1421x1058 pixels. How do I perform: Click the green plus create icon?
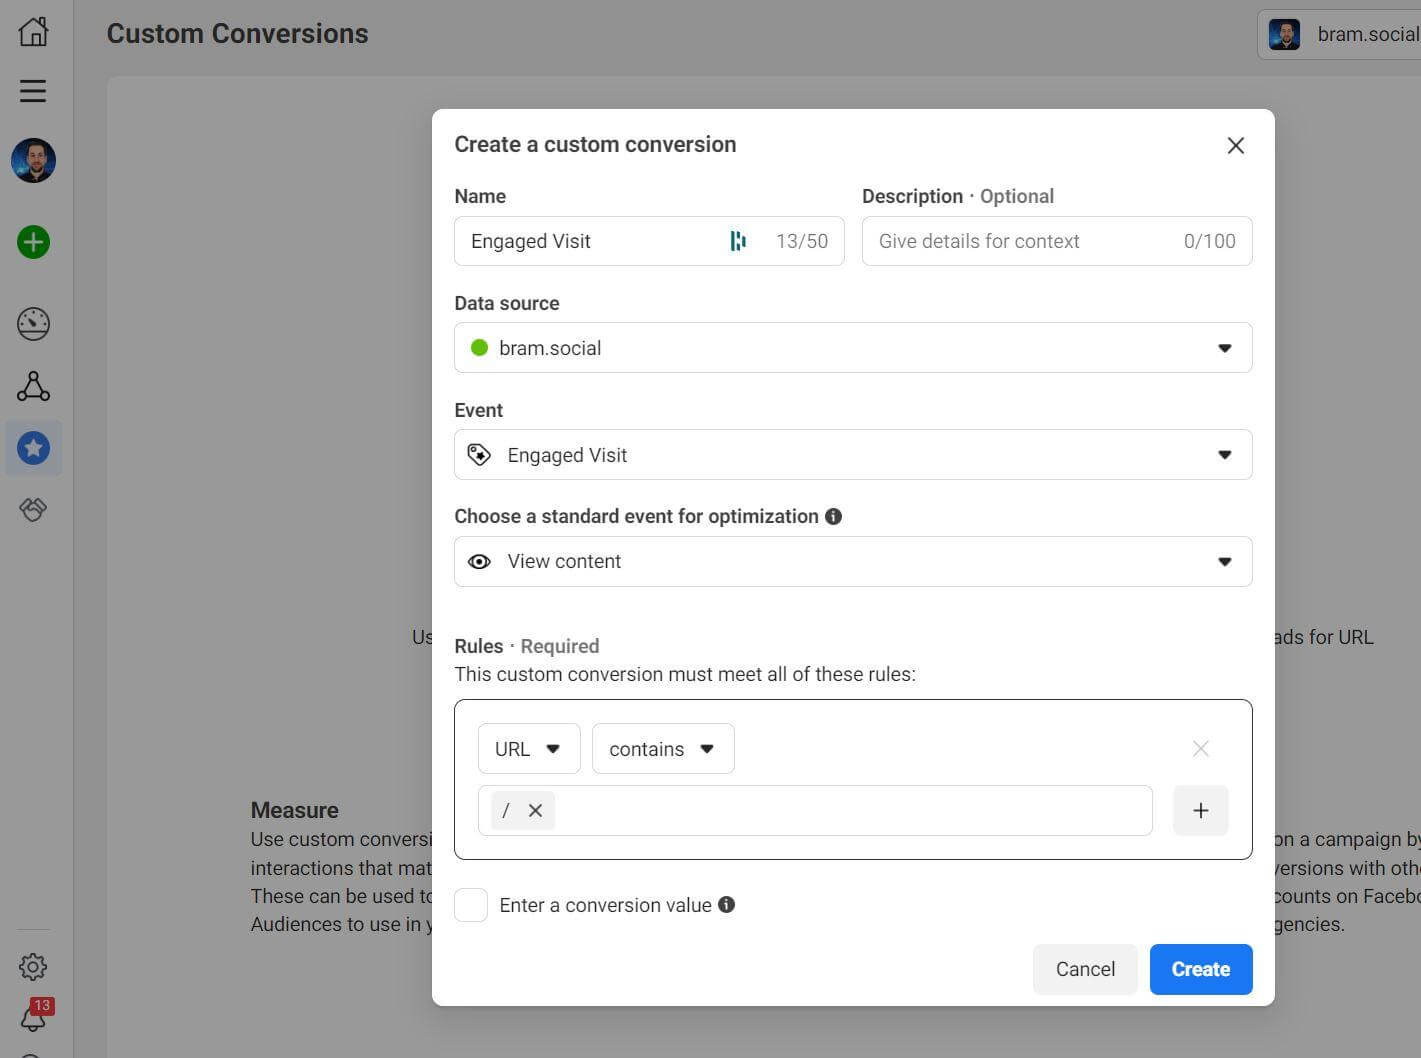click(x=33, y=242)
